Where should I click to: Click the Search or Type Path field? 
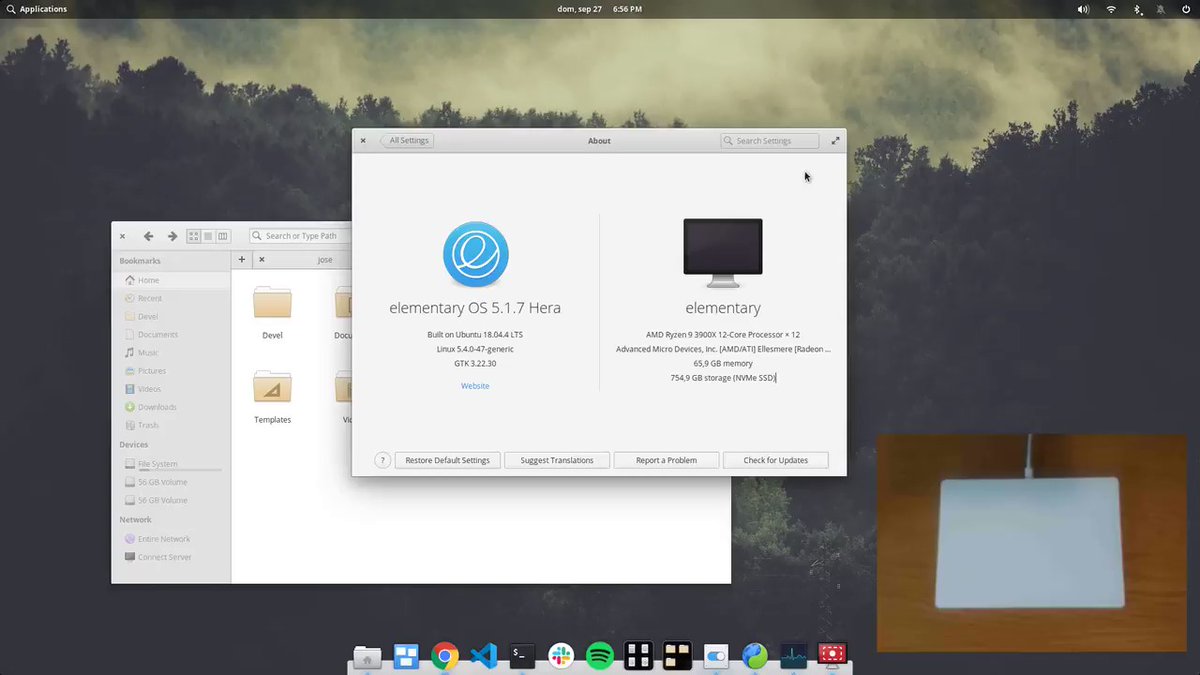click(300, 236)
